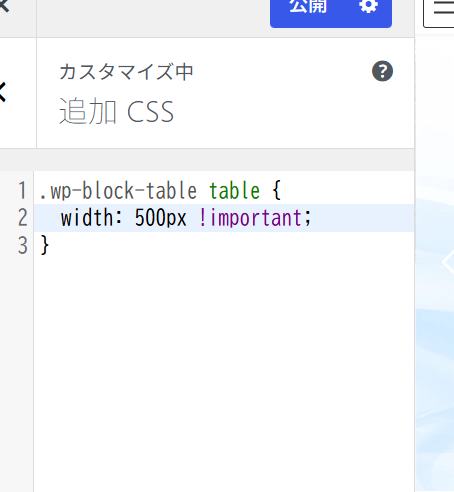Click the 追加 CSS heading
Image resolution: width=454 pixels, height=492 pixels.
[x=116, y=112]
